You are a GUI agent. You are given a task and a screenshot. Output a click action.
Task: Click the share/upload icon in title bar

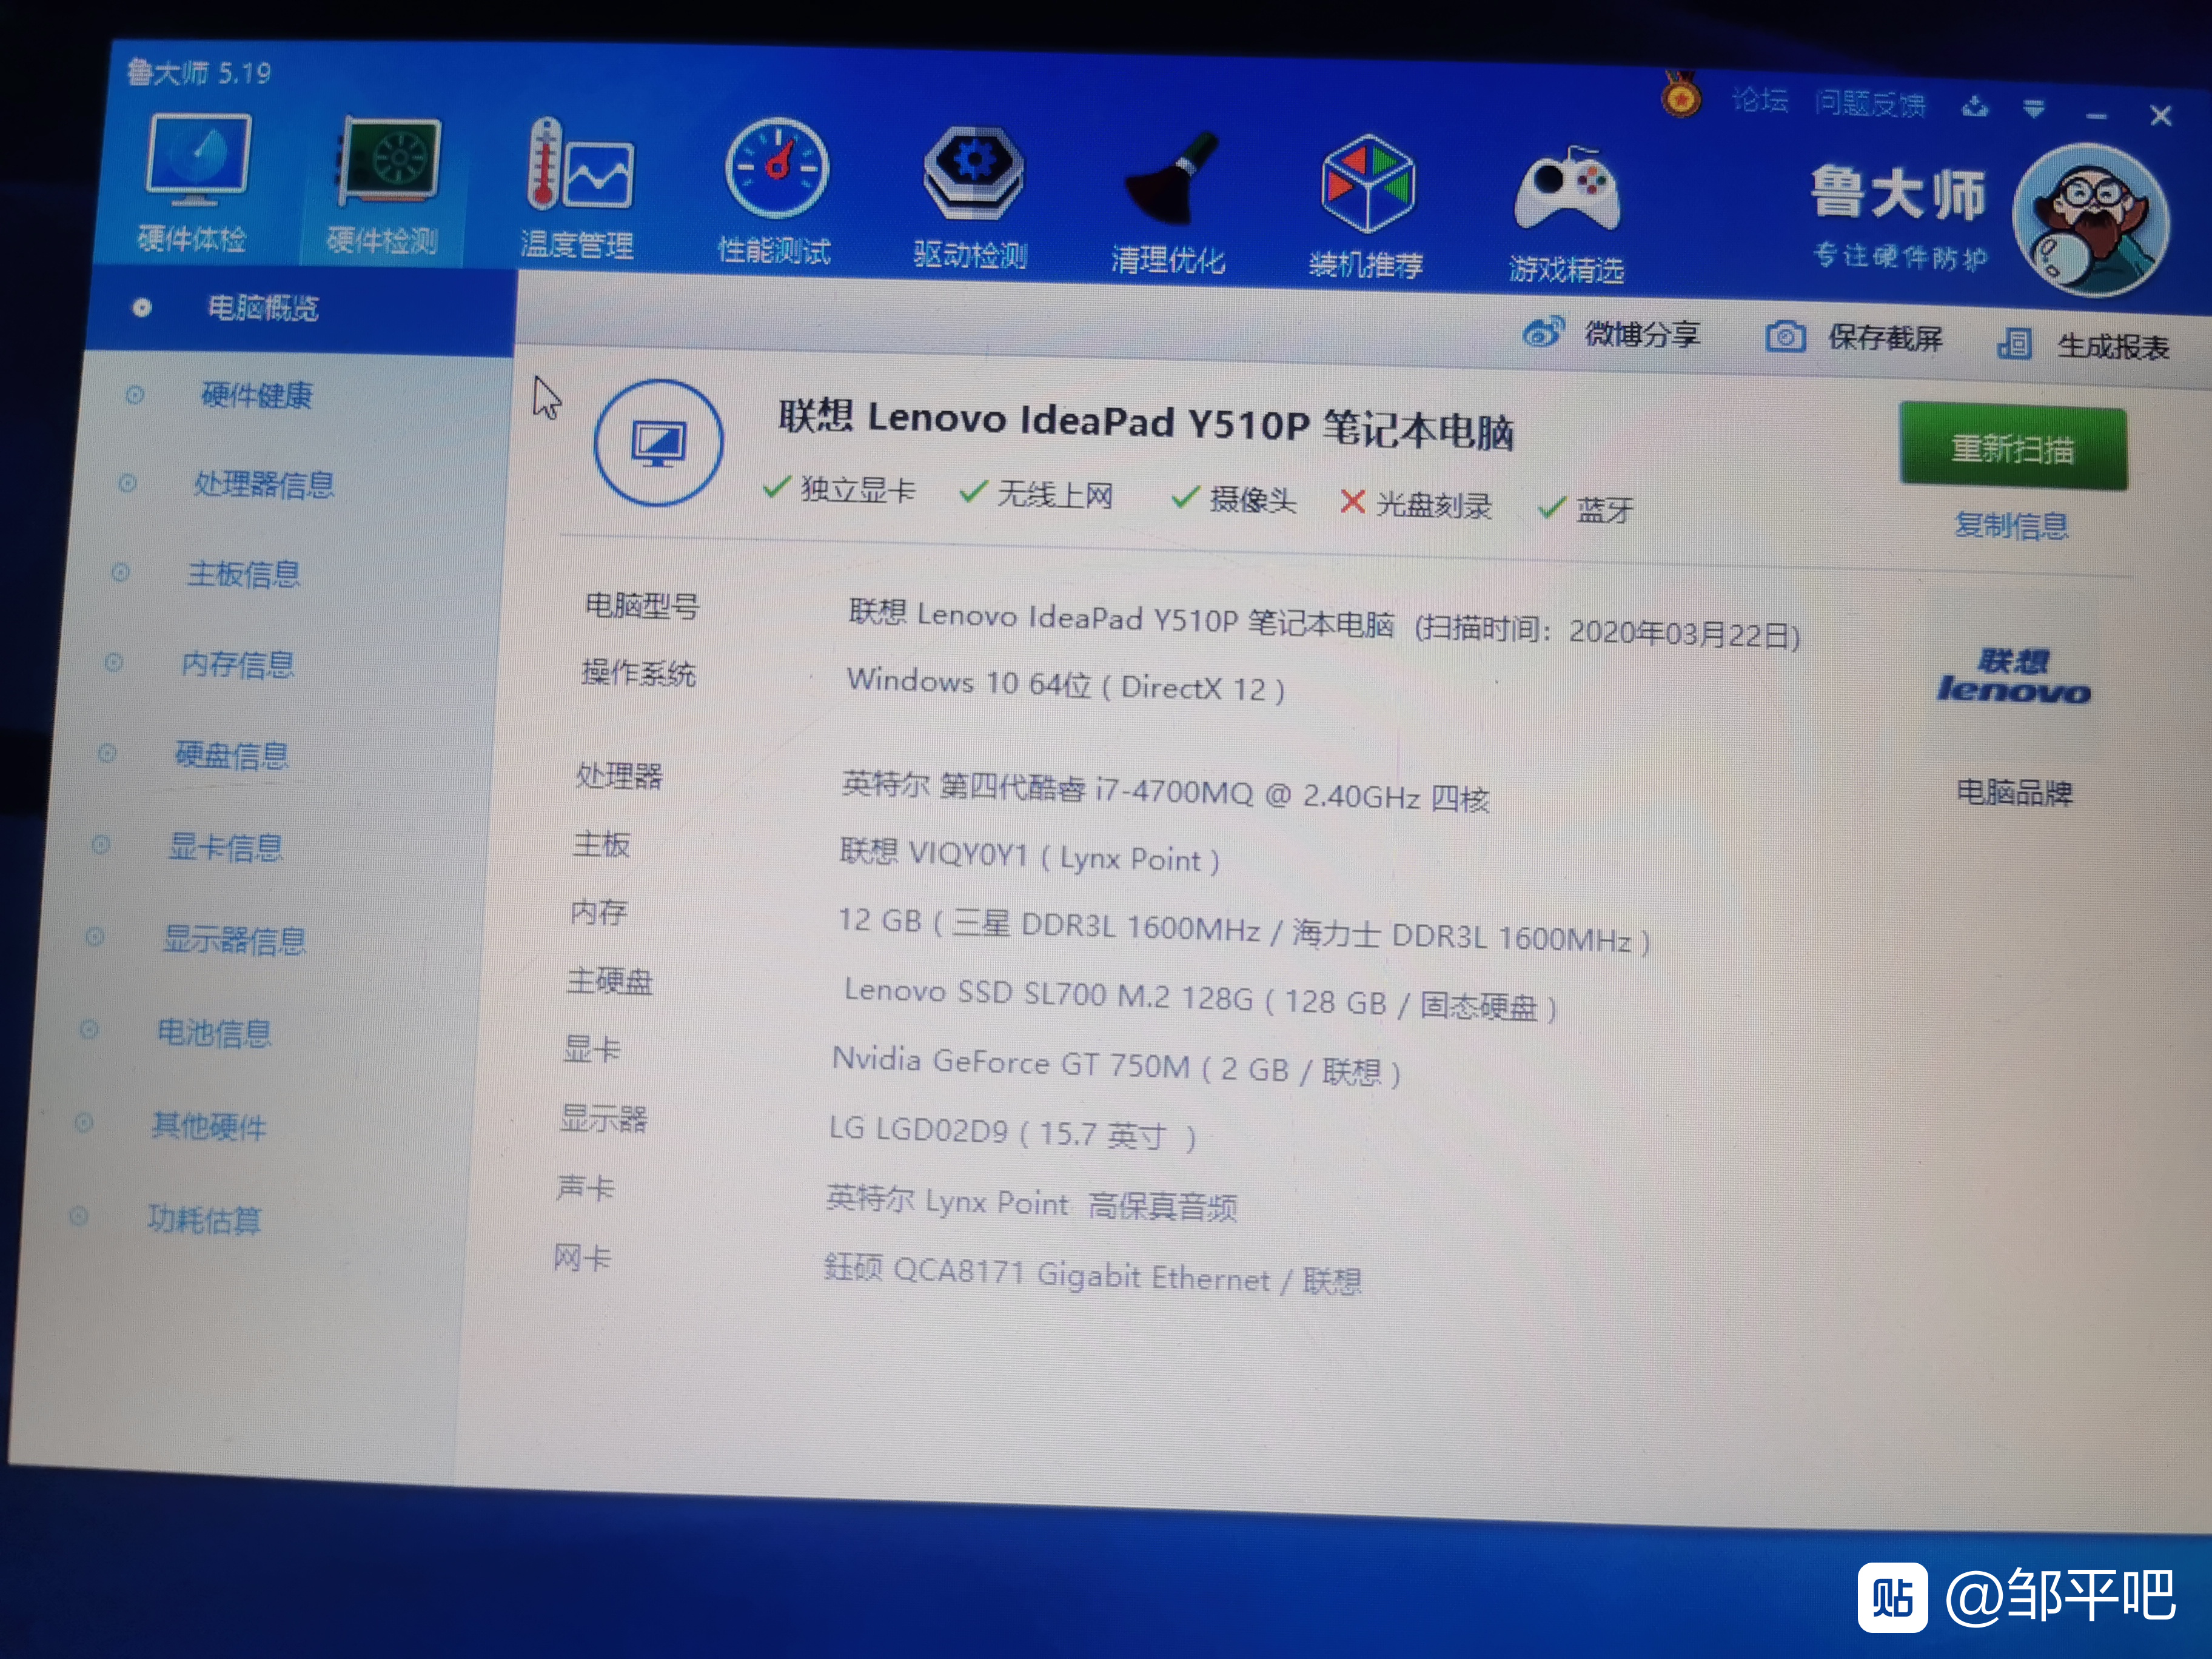(1974, 106)
